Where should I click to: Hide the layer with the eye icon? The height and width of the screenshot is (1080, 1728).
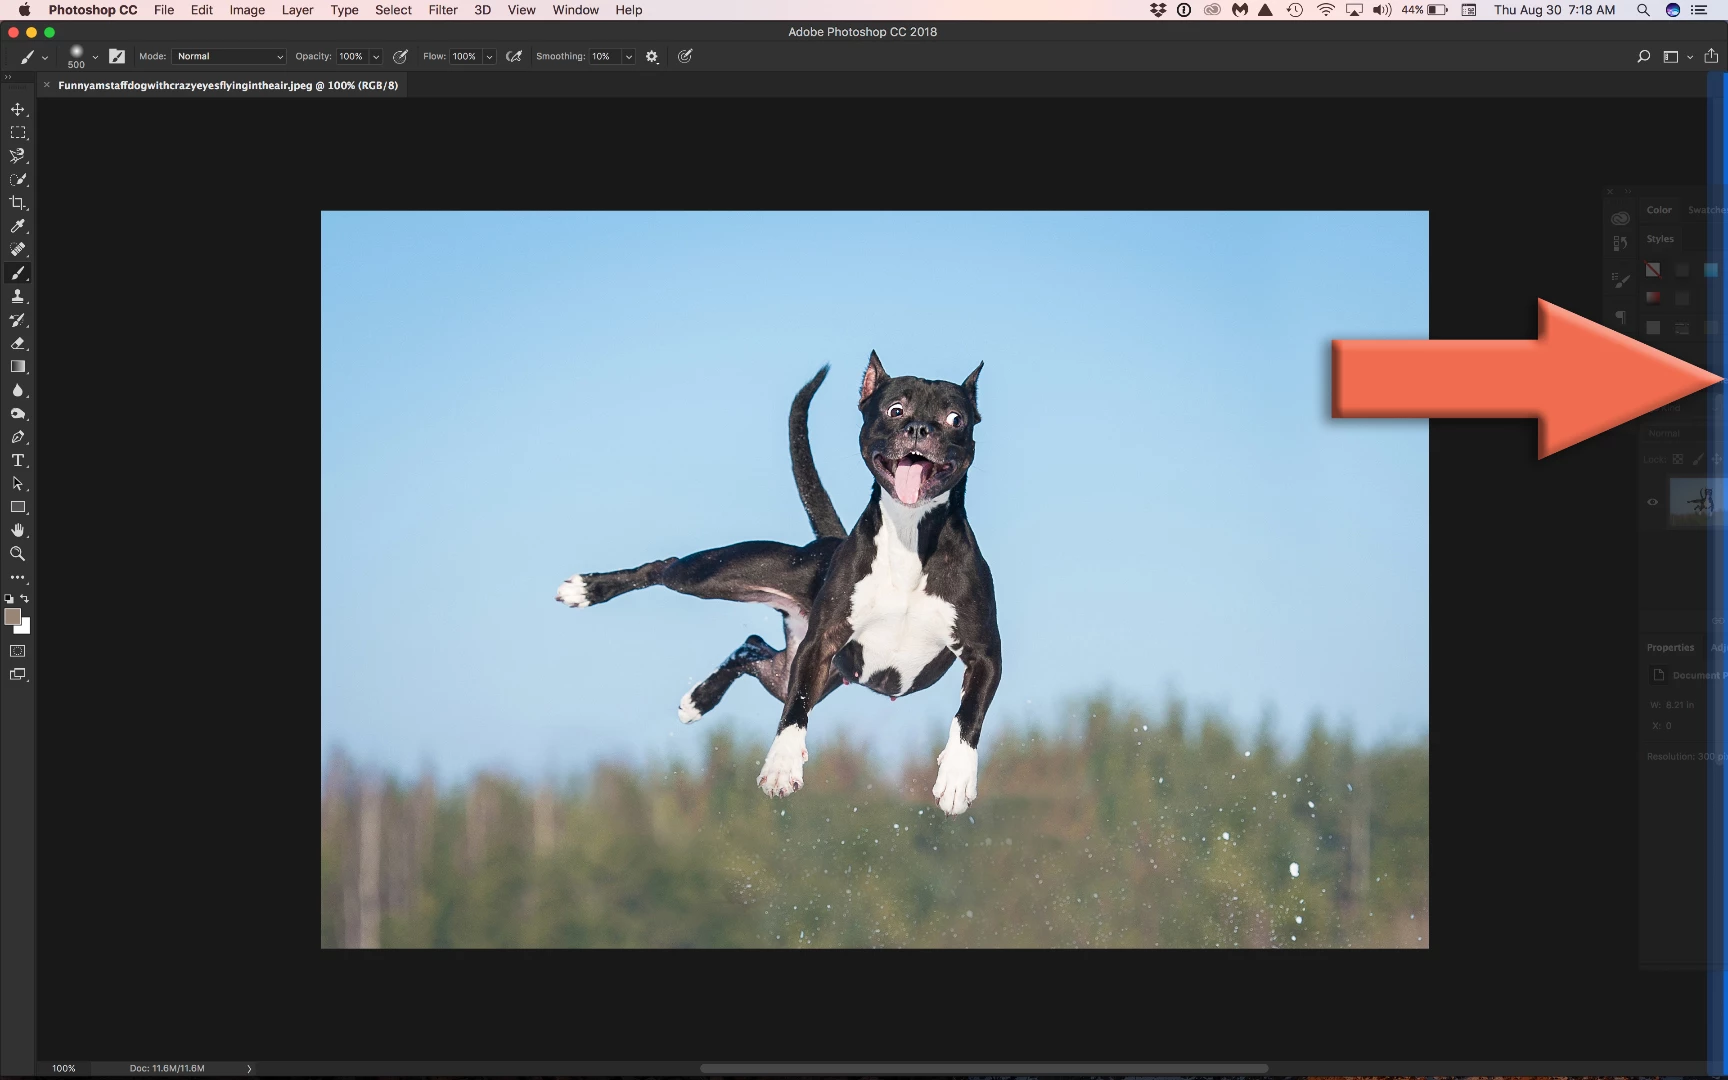[1653, 502]
